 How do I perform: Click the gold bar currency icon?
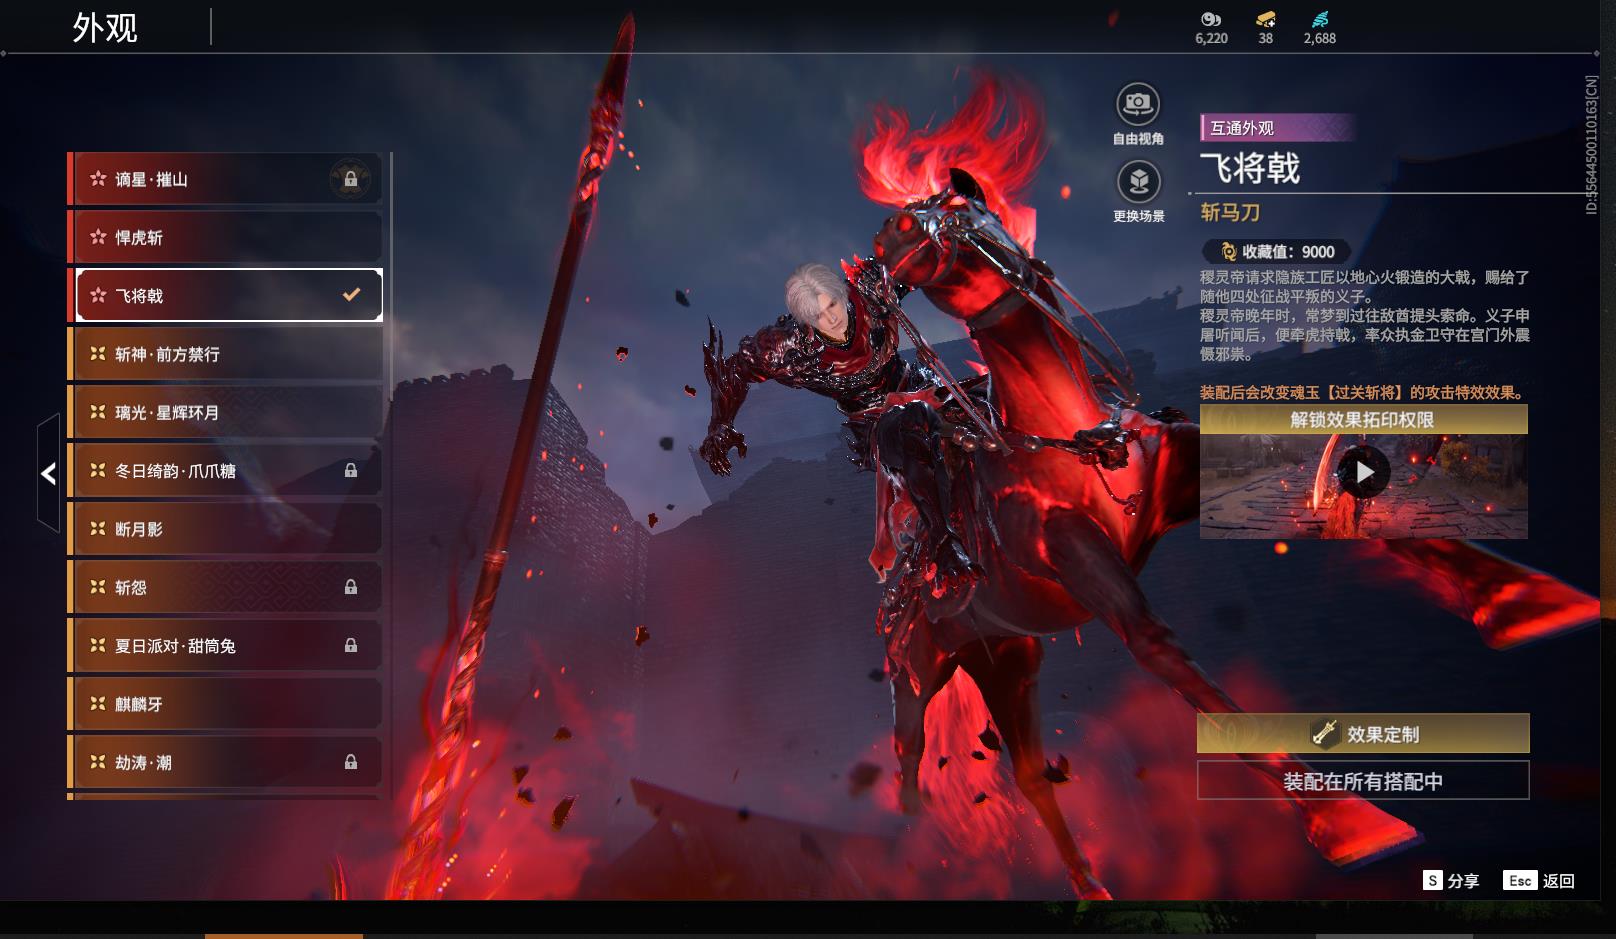point(1266,19)
